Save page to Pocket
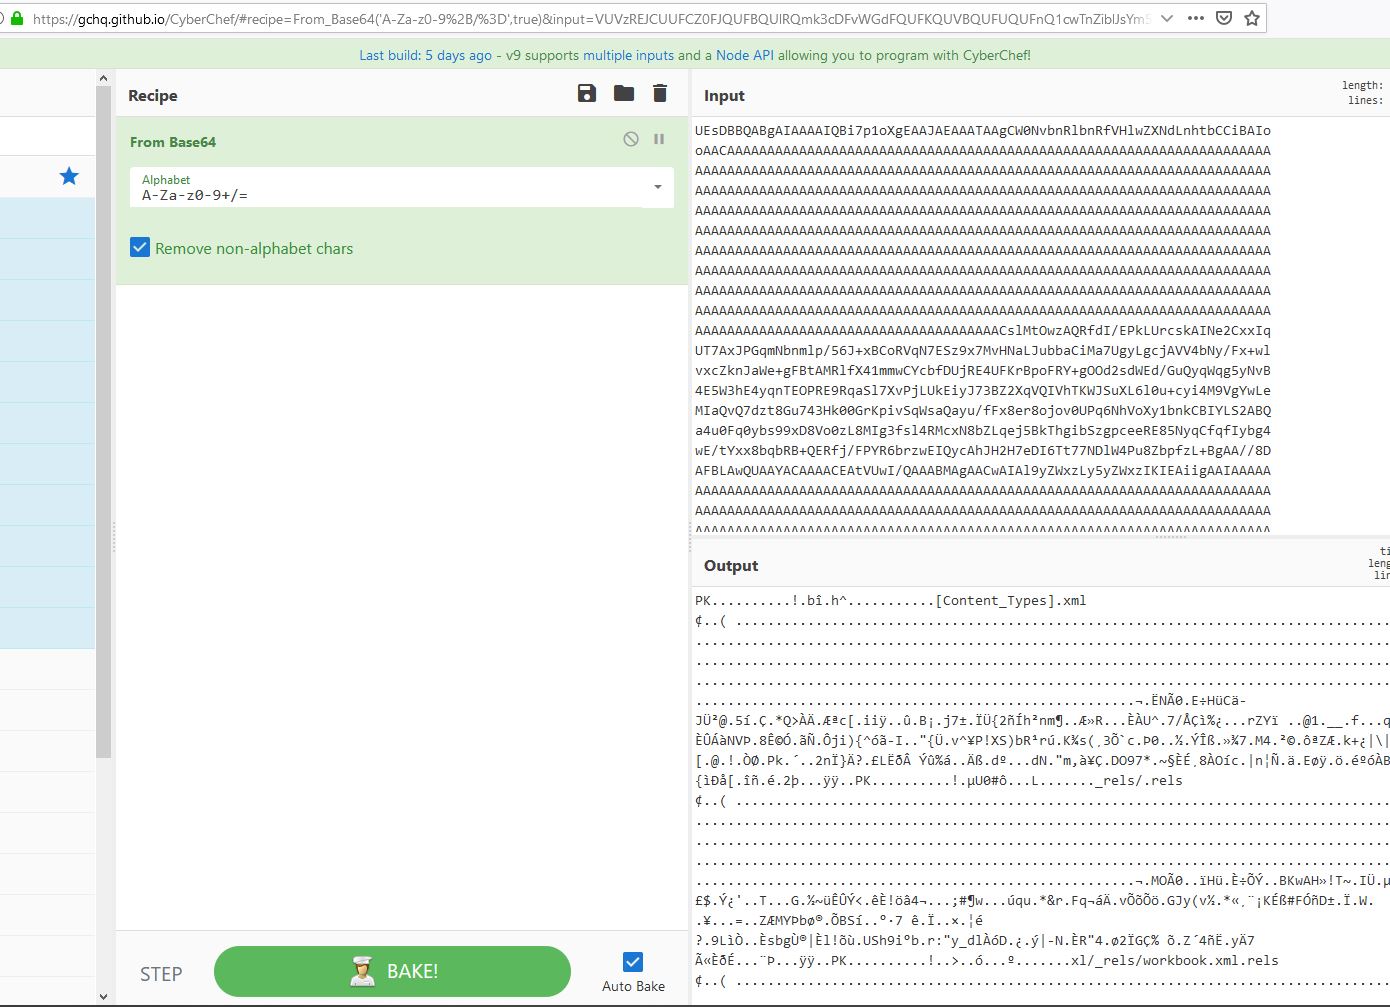Image resolution: width=1390 pixels, height=1007 pixels. click(x=1224, y=18)
